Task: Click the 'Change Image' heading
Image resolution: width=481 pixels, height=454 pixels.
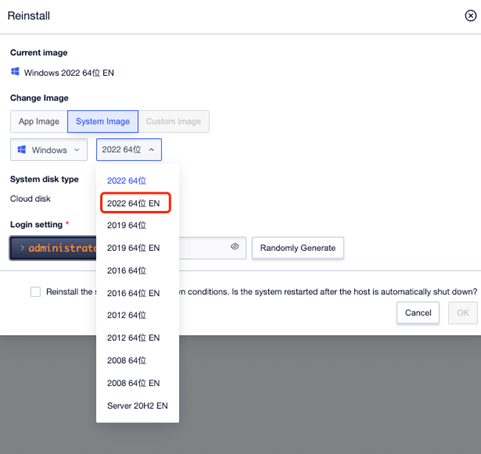Action: pos(39,98)
